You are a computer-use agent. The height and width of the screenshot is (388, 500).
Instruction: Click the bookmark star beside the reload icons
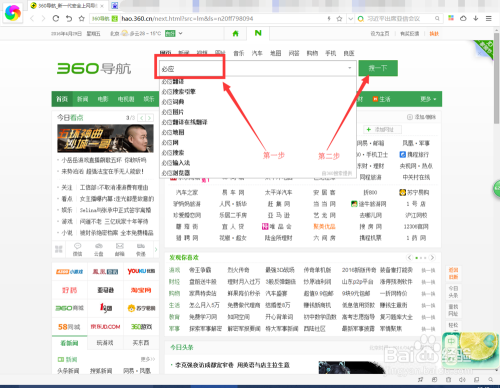pyautogui.click(x=81, y=18)
